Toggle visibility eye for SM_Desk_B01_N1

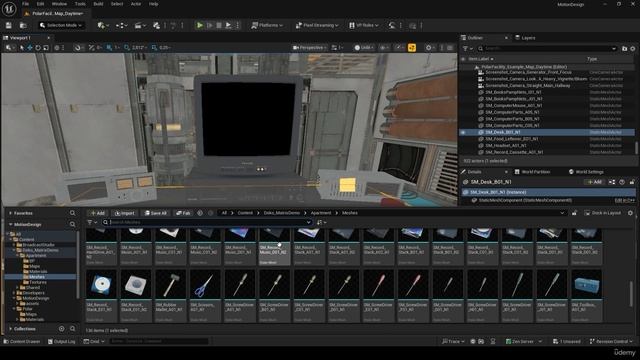pos(463,132)
